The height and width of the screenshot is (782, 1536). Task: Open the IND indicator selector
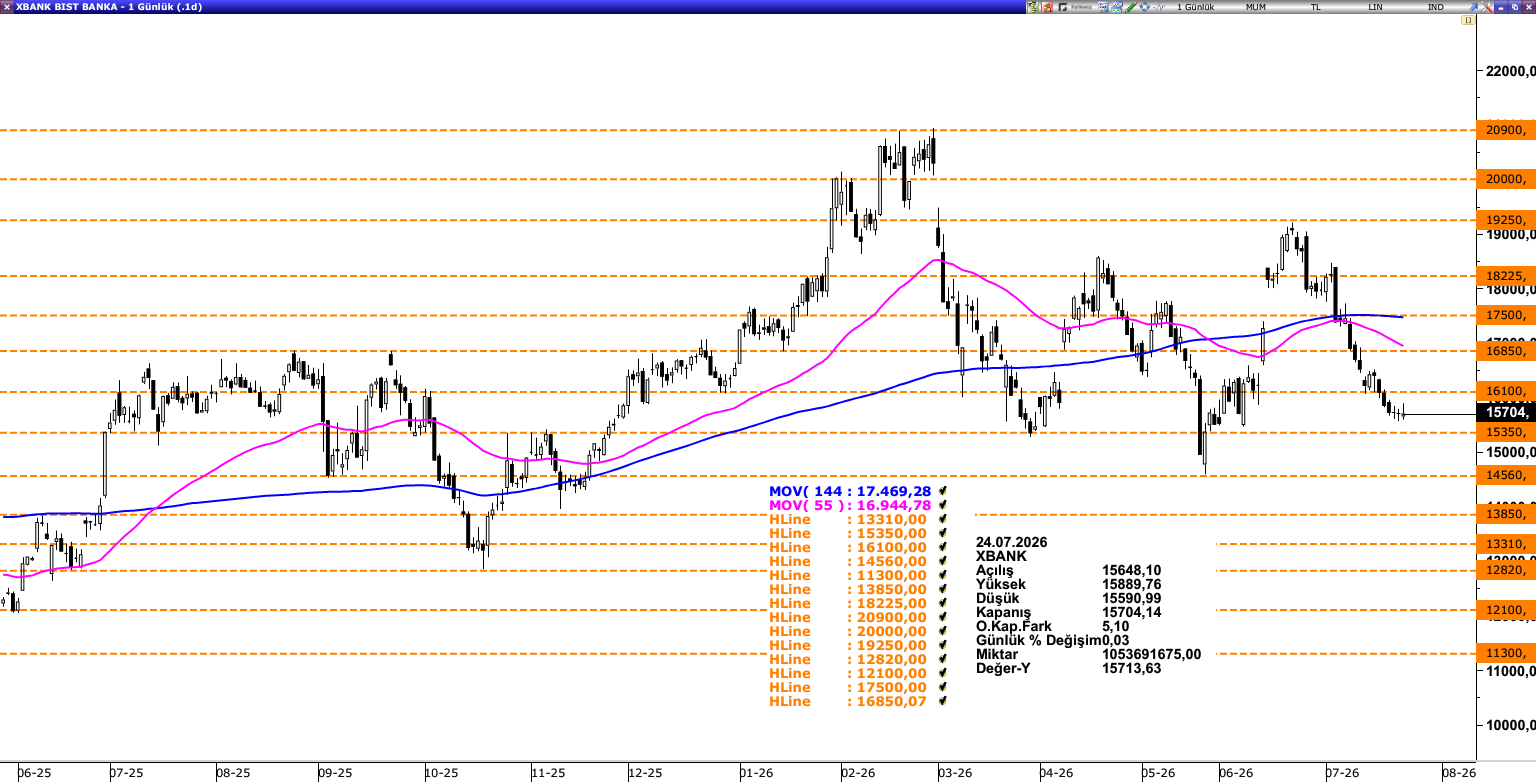(1435, 7)
